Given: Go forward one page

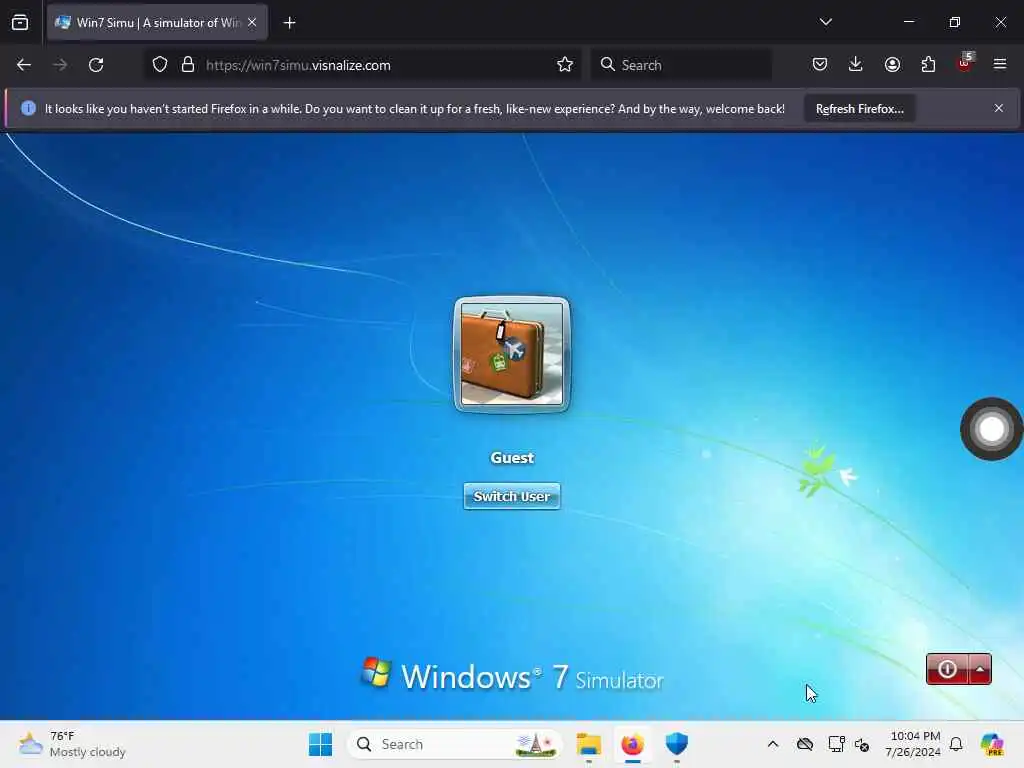Looking at the screenshot, I should (59, 65).
